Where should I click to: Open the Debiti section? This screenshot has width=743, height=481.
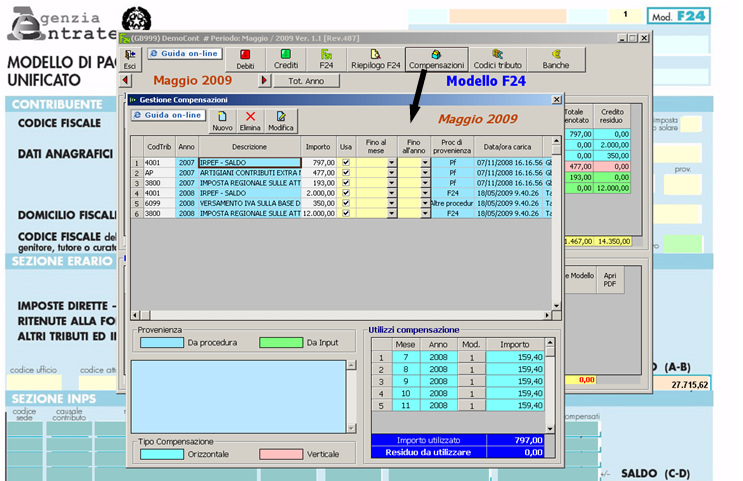tap(245, 58)
